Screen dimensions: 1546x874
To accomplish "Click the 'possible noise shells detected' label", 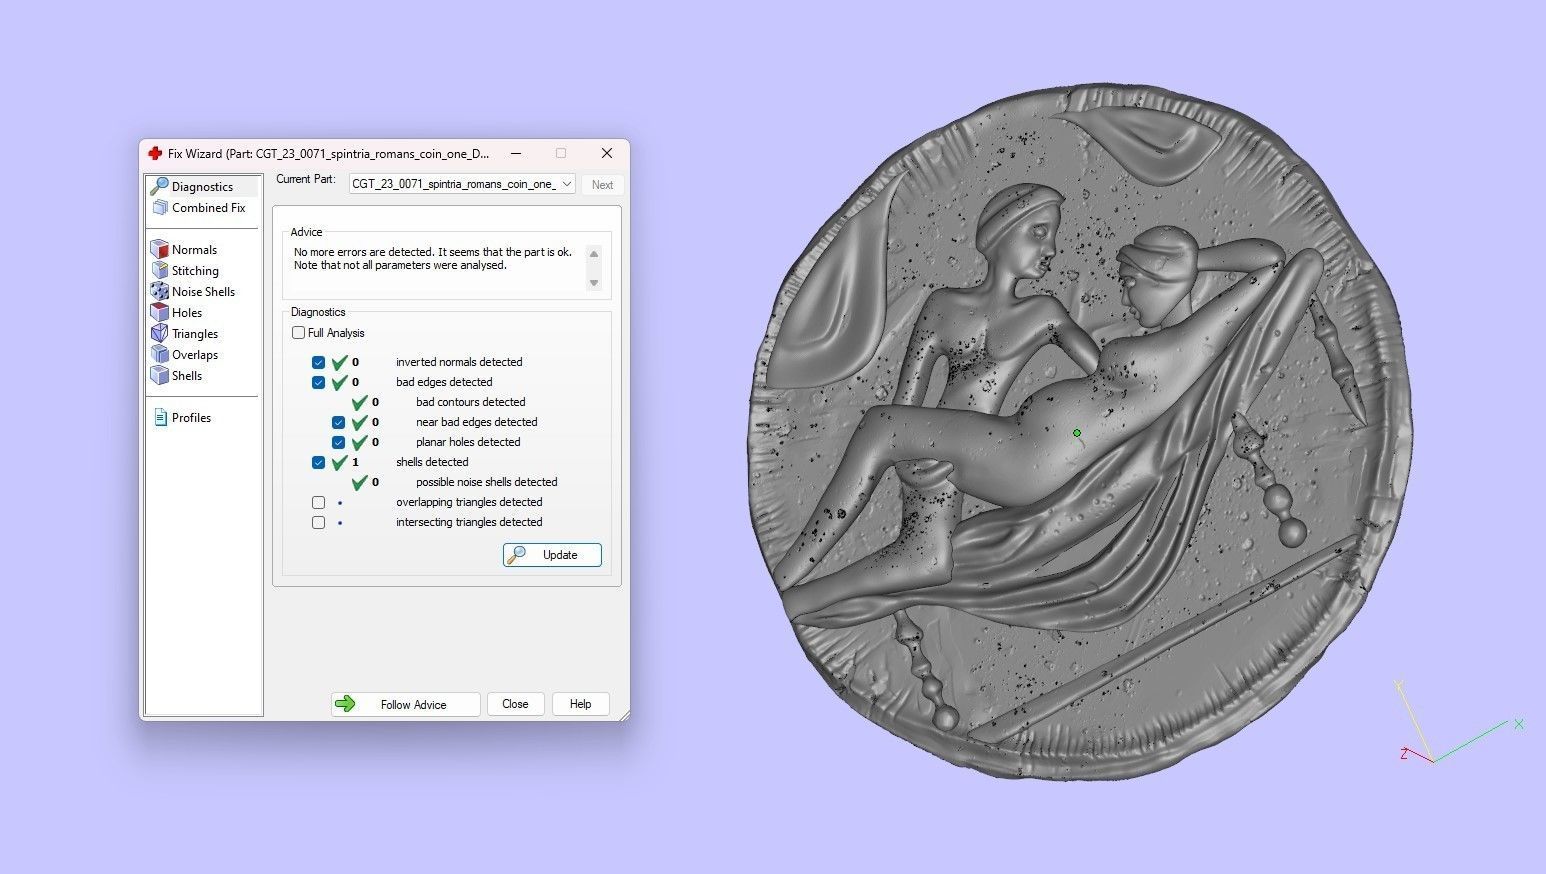I will 487,482.
